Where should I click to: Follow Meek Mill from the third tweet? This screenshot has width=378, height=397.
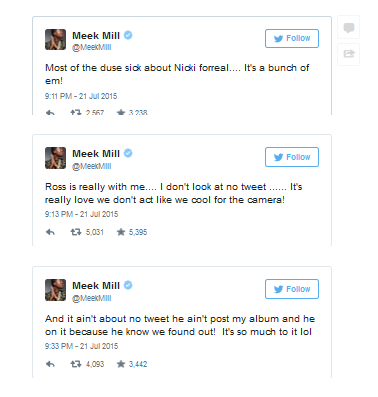pyautogui.click(x=292, y=289)
